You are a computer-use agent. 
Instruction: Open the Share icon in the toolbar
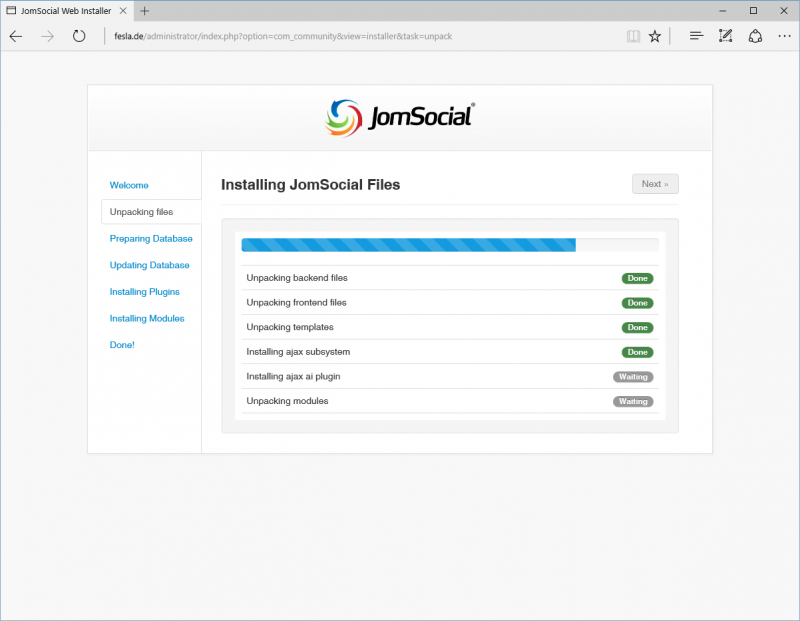755,36
